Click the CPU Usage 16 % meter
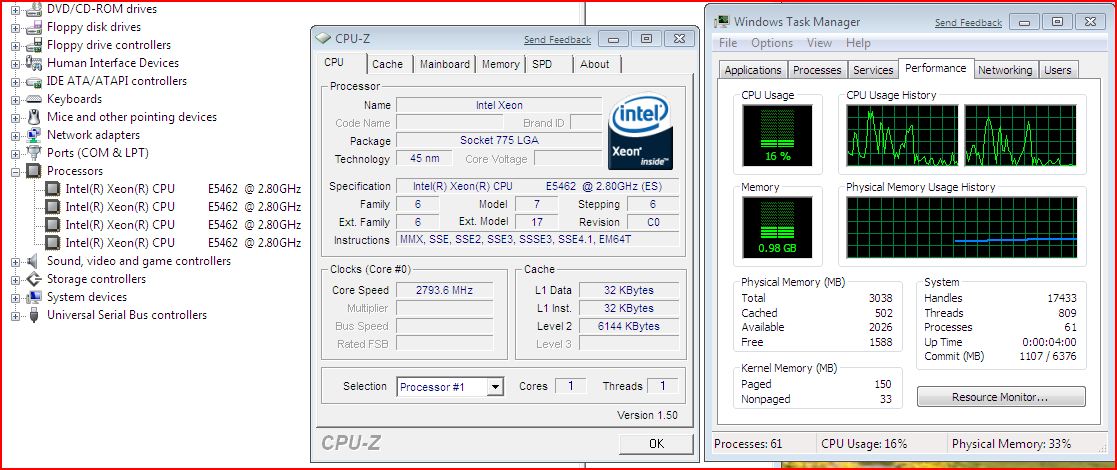The image size is (1117, 470). tap(777, 136)
